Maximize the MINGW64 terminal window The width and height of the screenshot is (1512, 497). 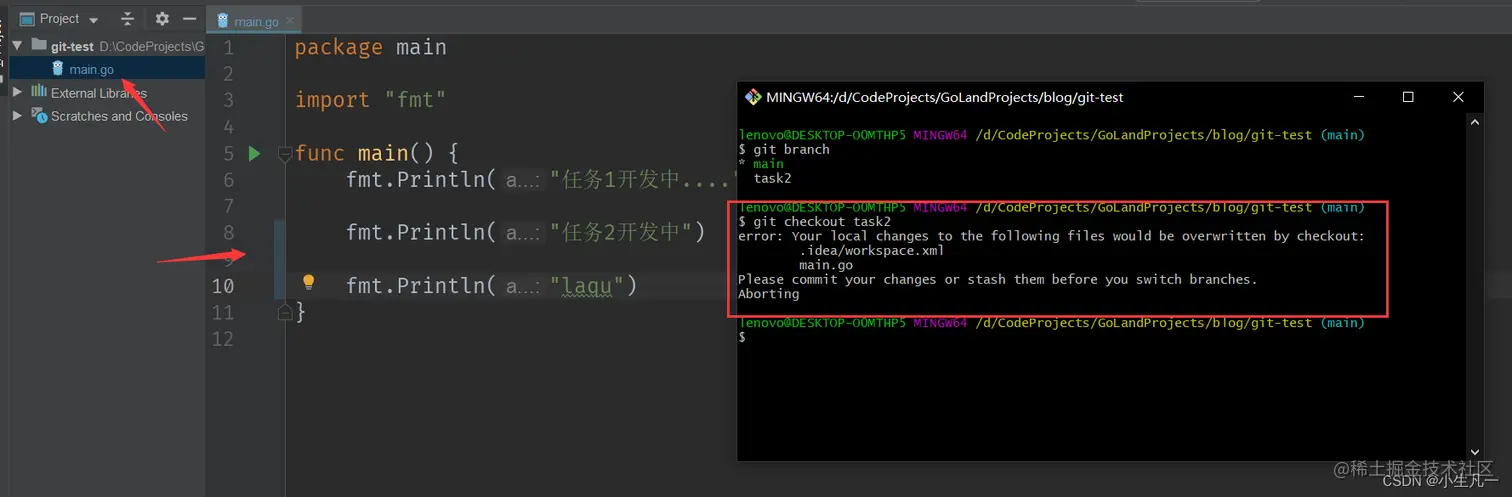pos(1408,97)
